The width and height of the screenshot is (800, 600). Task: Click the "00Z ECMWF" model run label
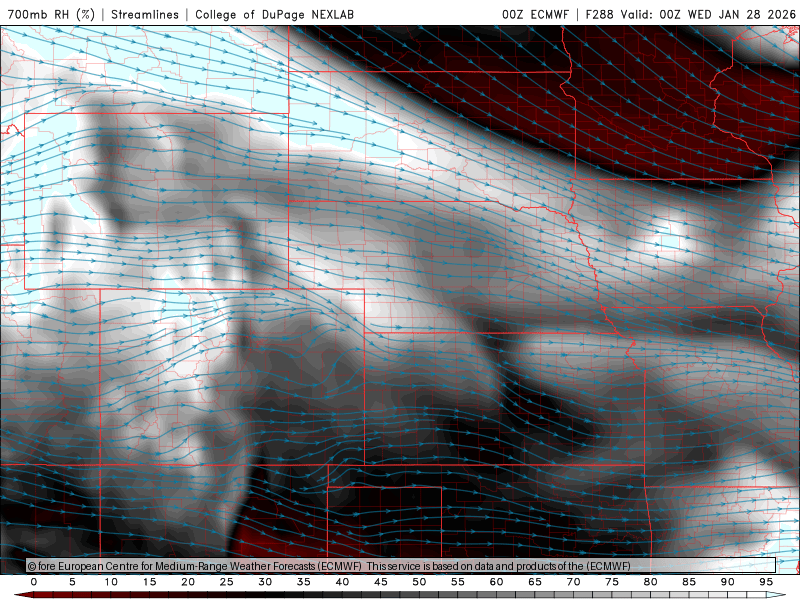pyautogui.click(x=535, y=14)
